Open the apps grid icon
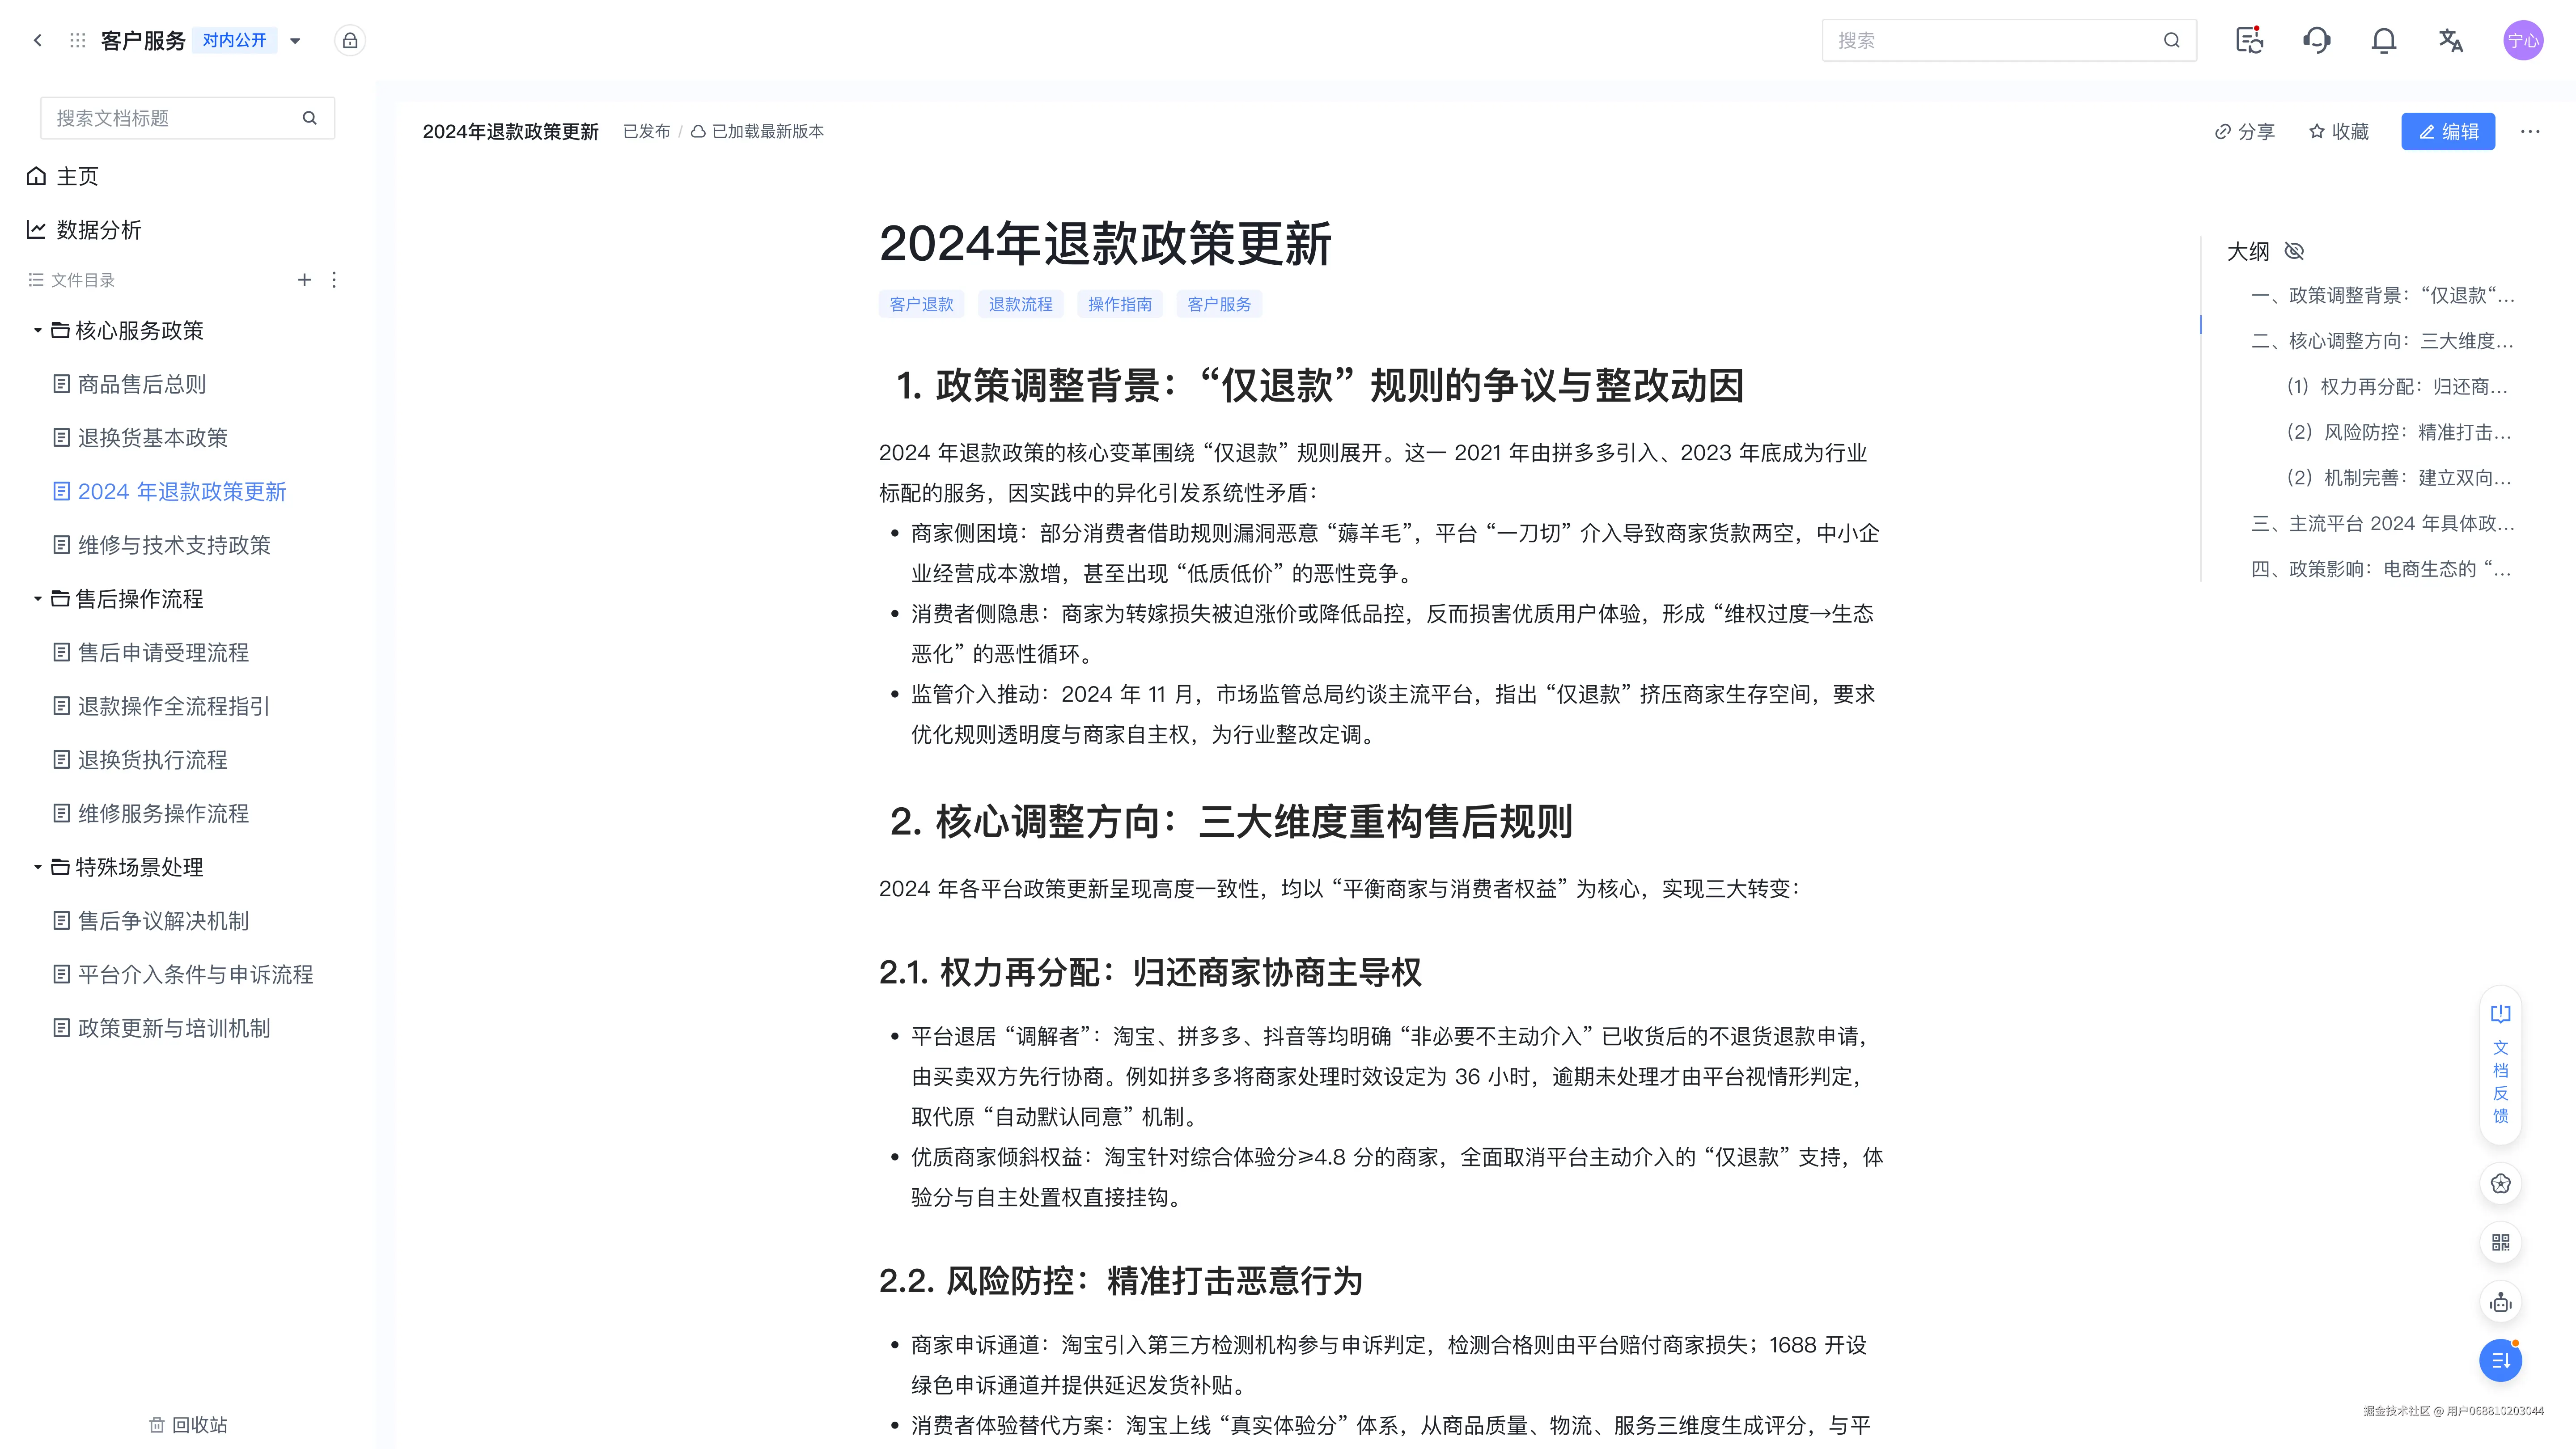This screenshot has height=1449, width=2576. (77, 40)
